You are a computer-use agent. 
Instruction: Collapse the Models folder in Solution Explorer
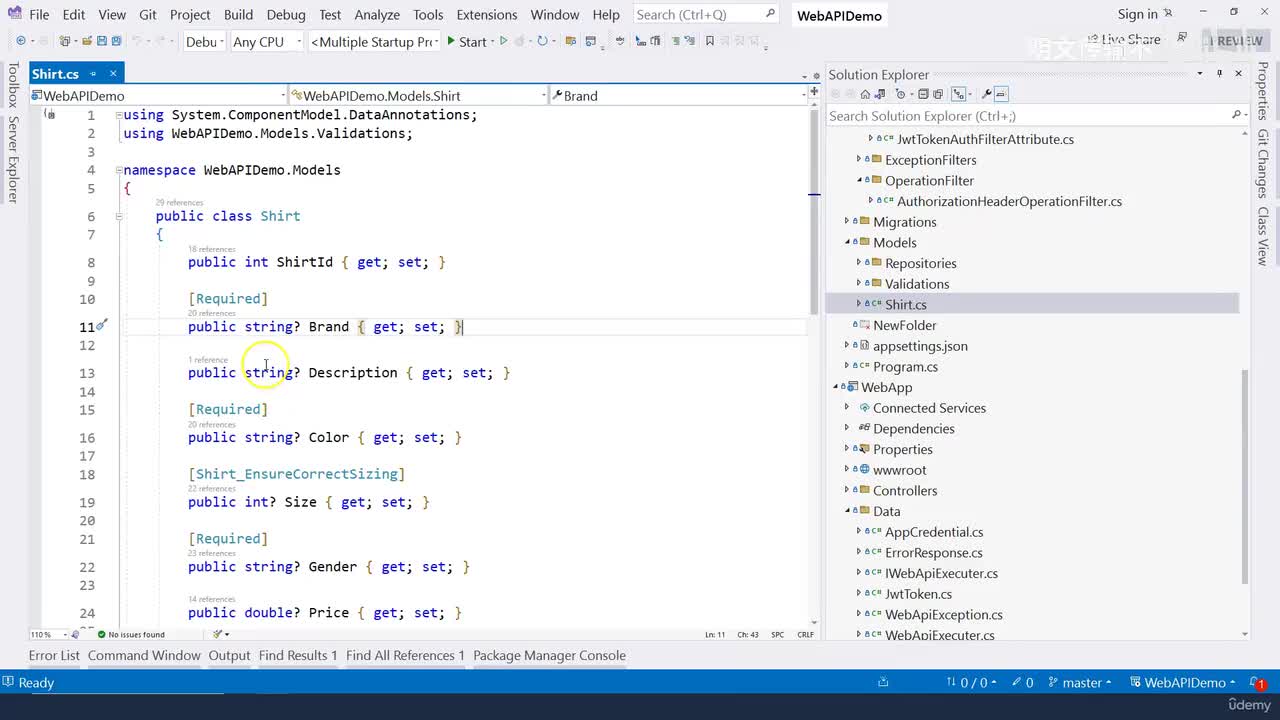(848, 243)
